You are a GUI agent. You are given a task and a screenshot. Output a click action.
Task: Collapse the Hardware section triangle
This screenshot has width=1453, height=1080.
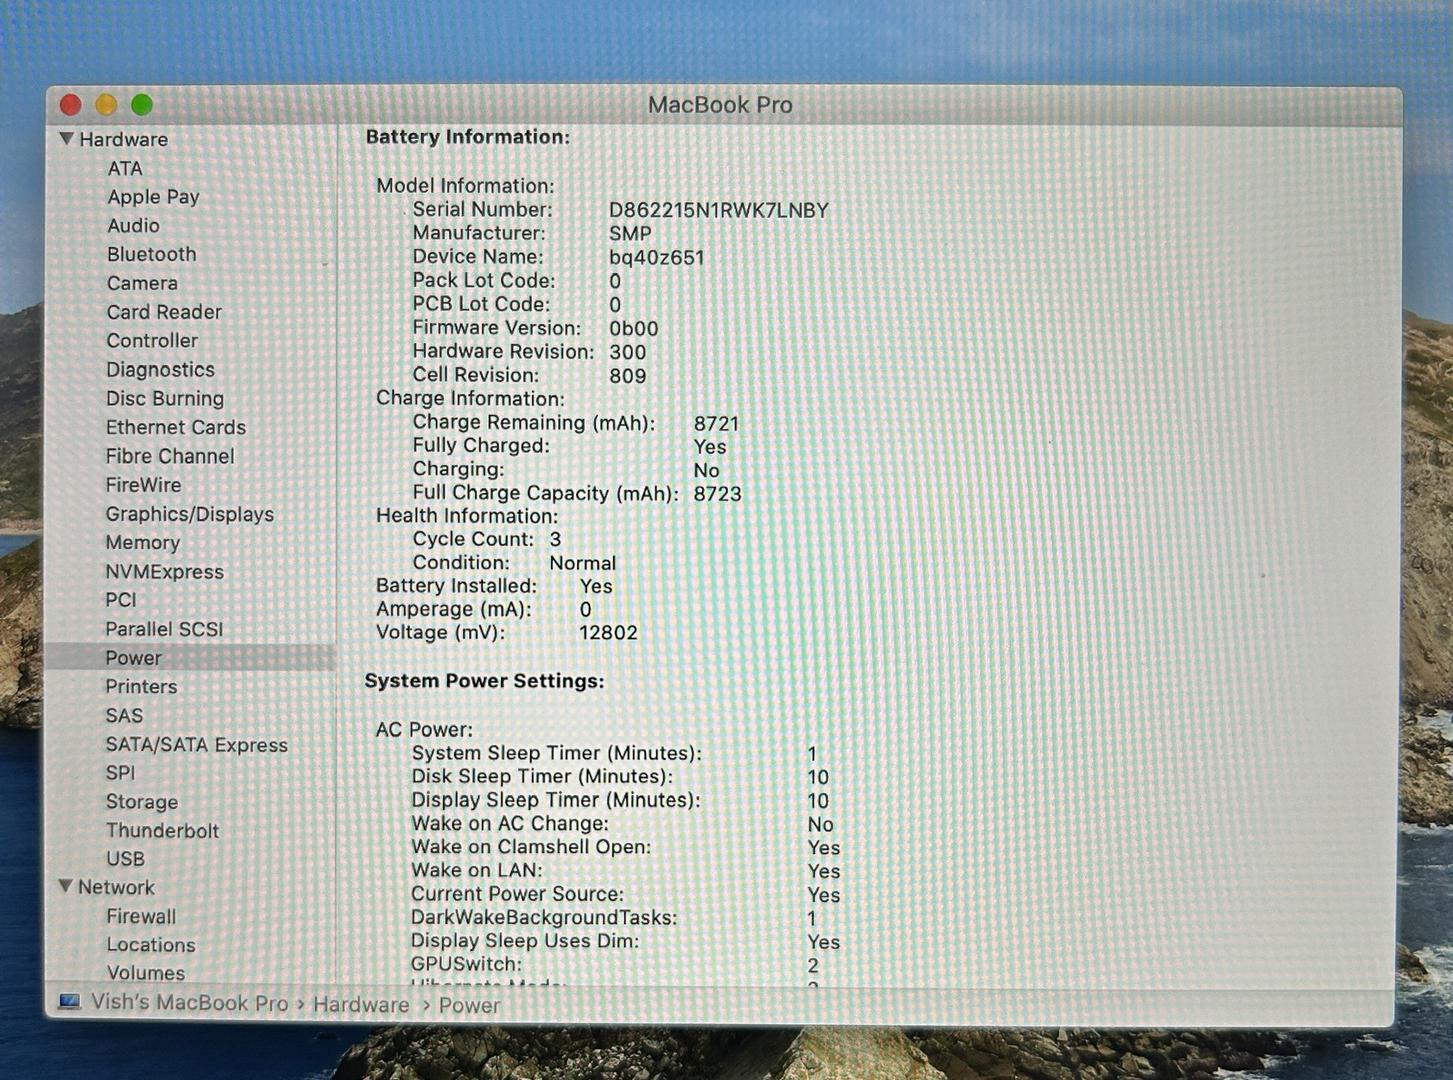tap(66, 139)
